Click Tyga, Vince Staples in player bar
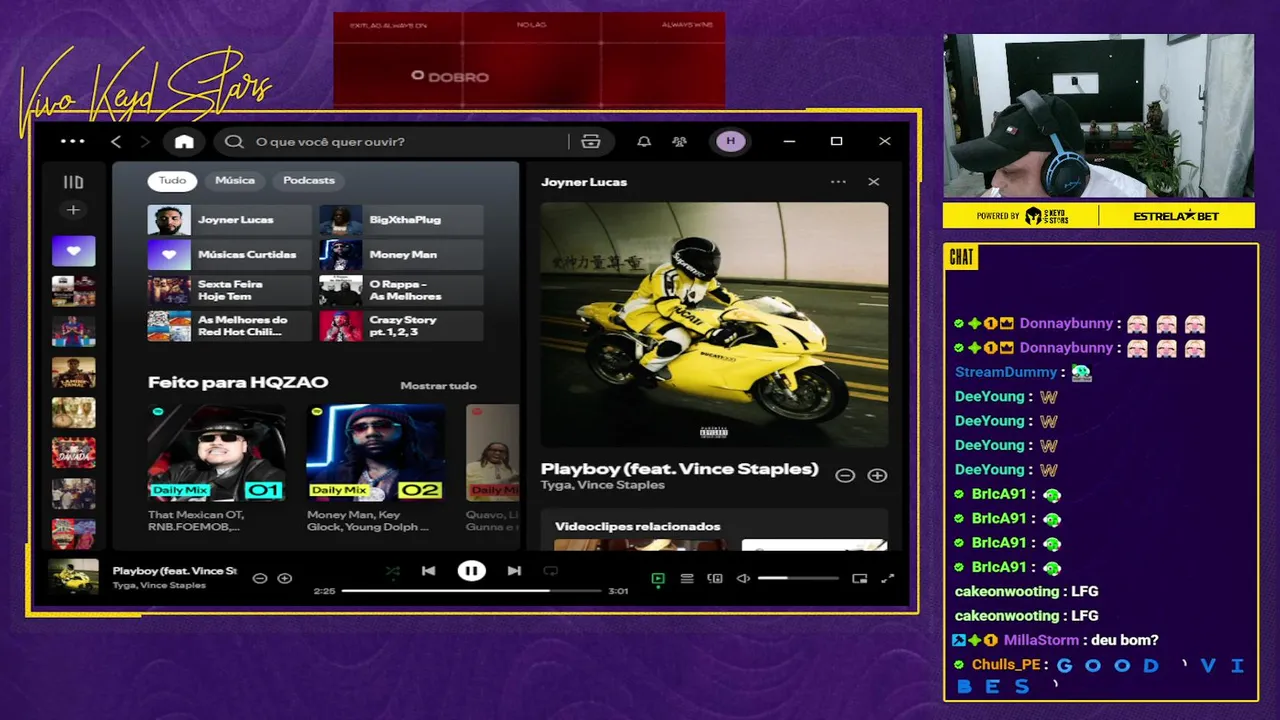Image resolution: width=1280 pixels, height=720 pixels. click(160, 585)
